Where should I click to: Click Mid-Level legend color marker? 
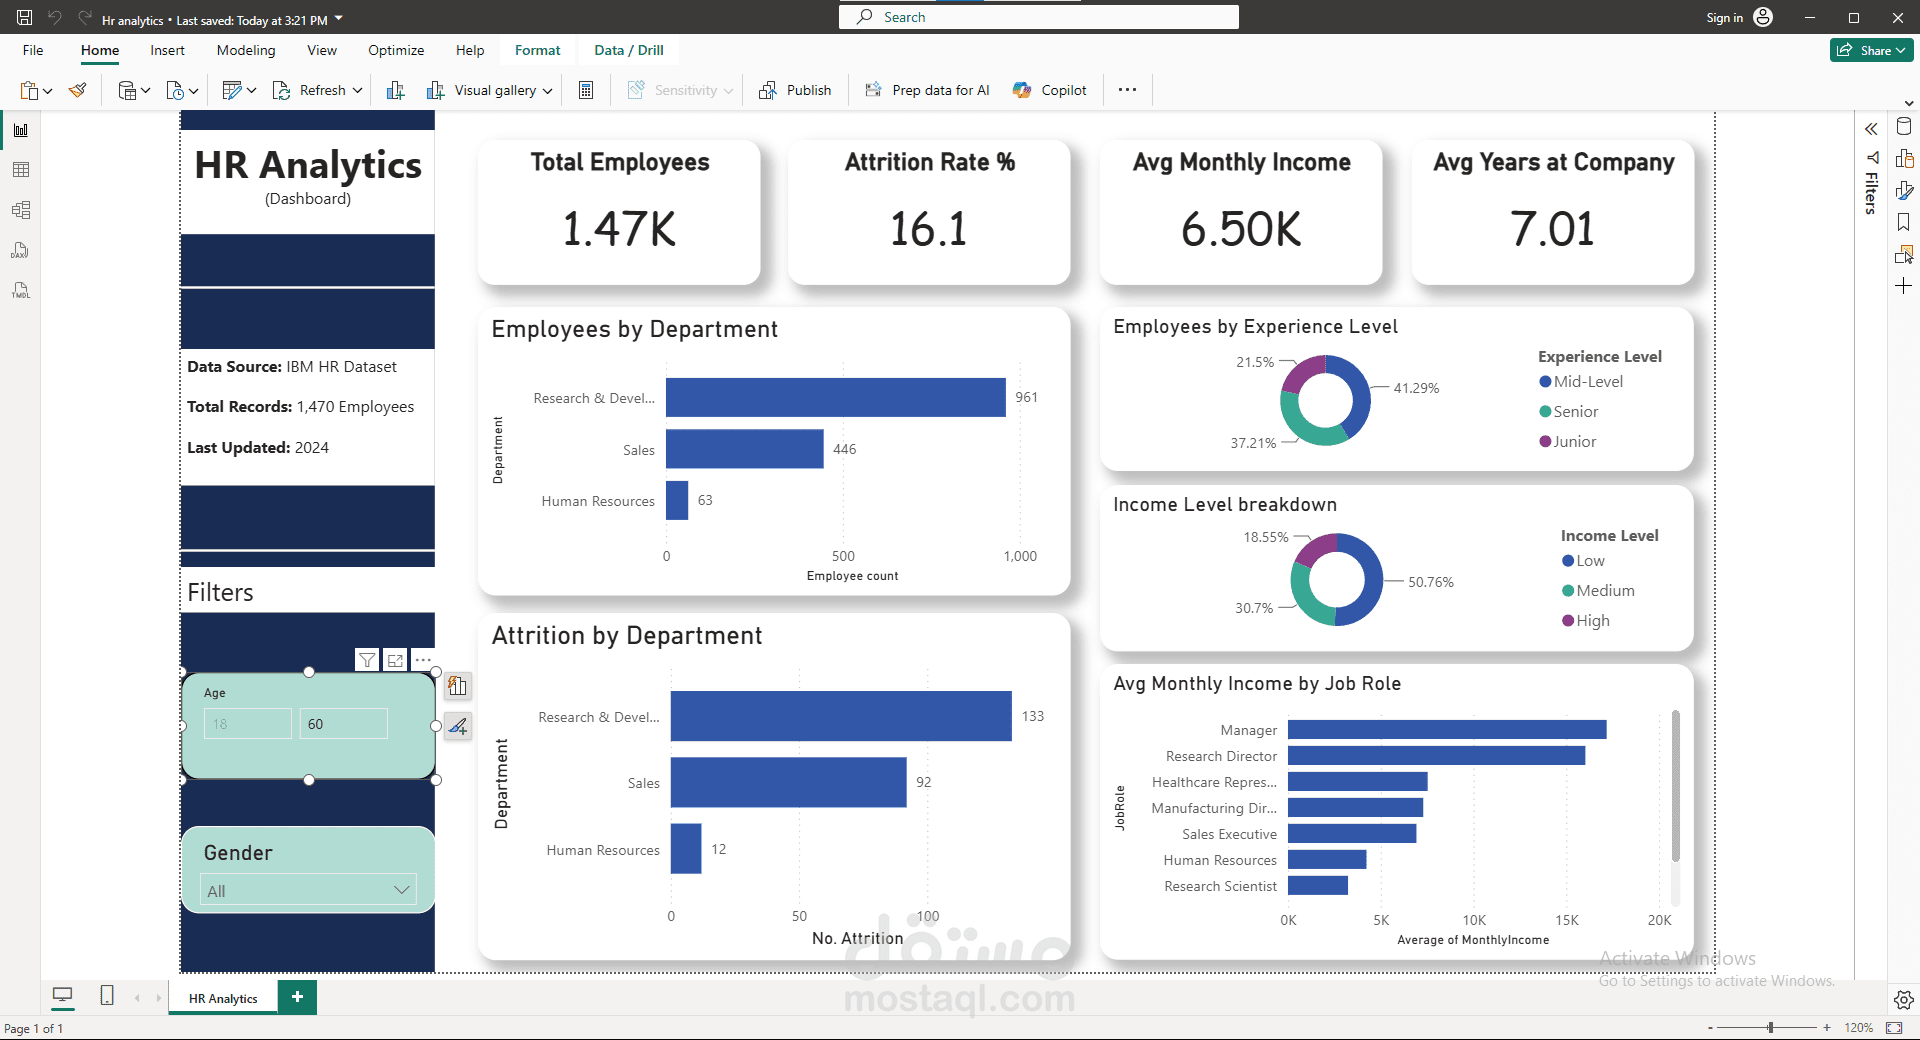coord(1545,382)
